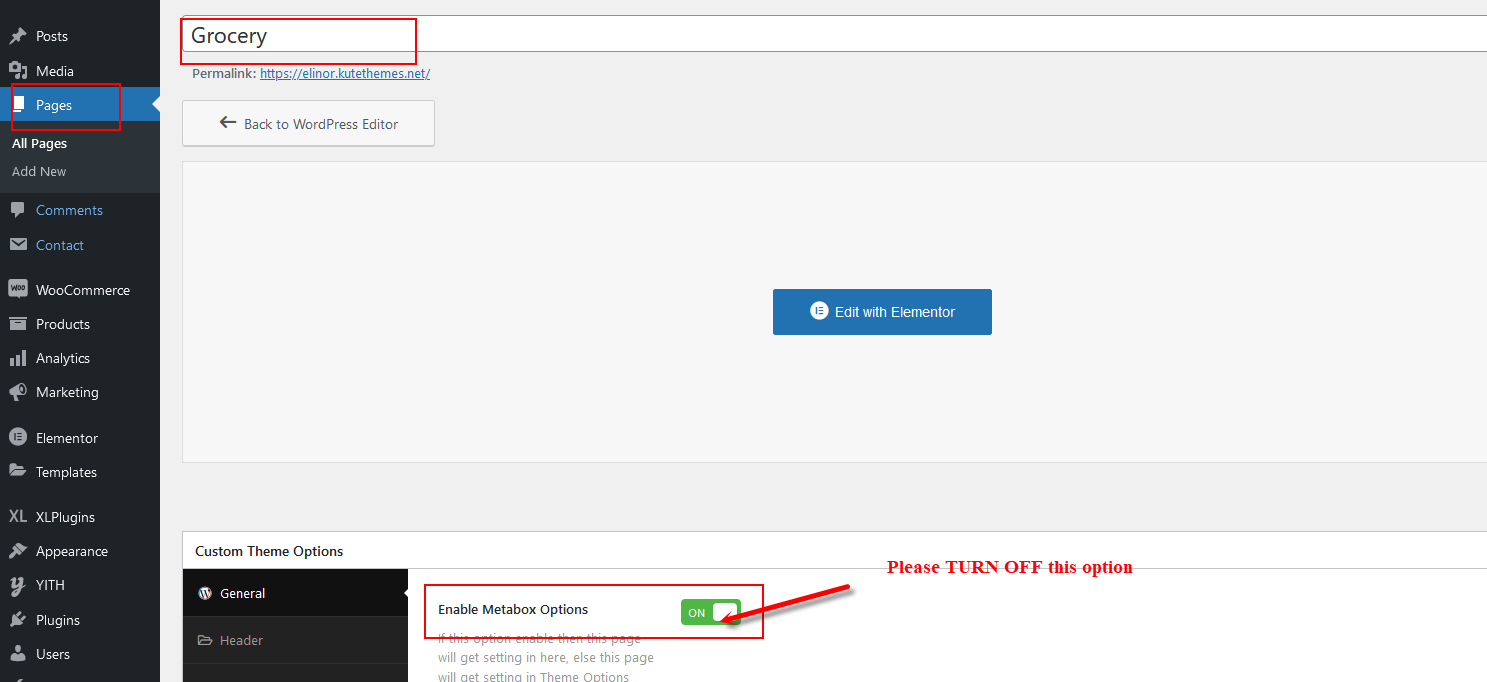1487x682 pixels.
Task: Turn off Enable Metabox Options switch
Action: tap(710, 612)
